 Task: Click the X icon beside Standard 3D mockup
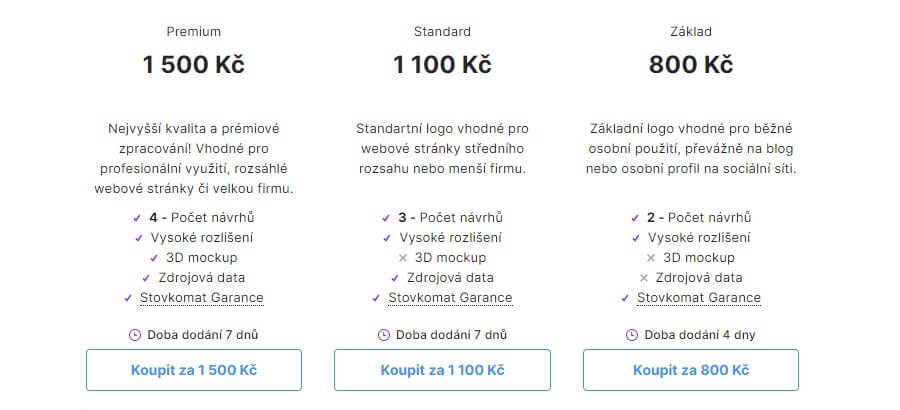tap(402, 258)
